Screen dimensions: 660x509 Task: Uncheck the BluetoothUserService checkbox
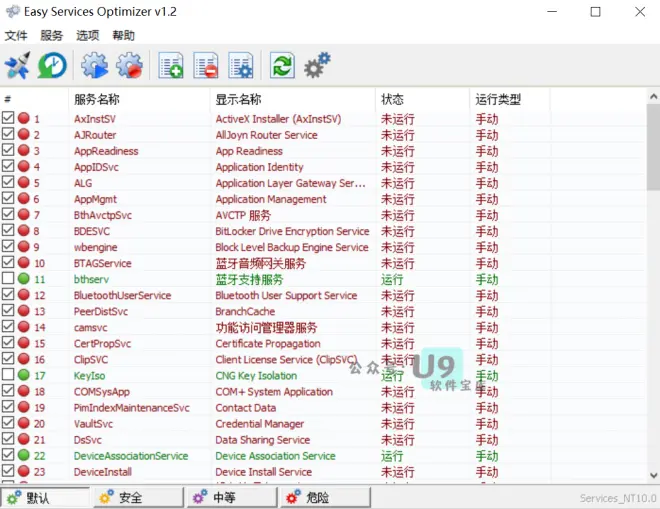[8, 294]
